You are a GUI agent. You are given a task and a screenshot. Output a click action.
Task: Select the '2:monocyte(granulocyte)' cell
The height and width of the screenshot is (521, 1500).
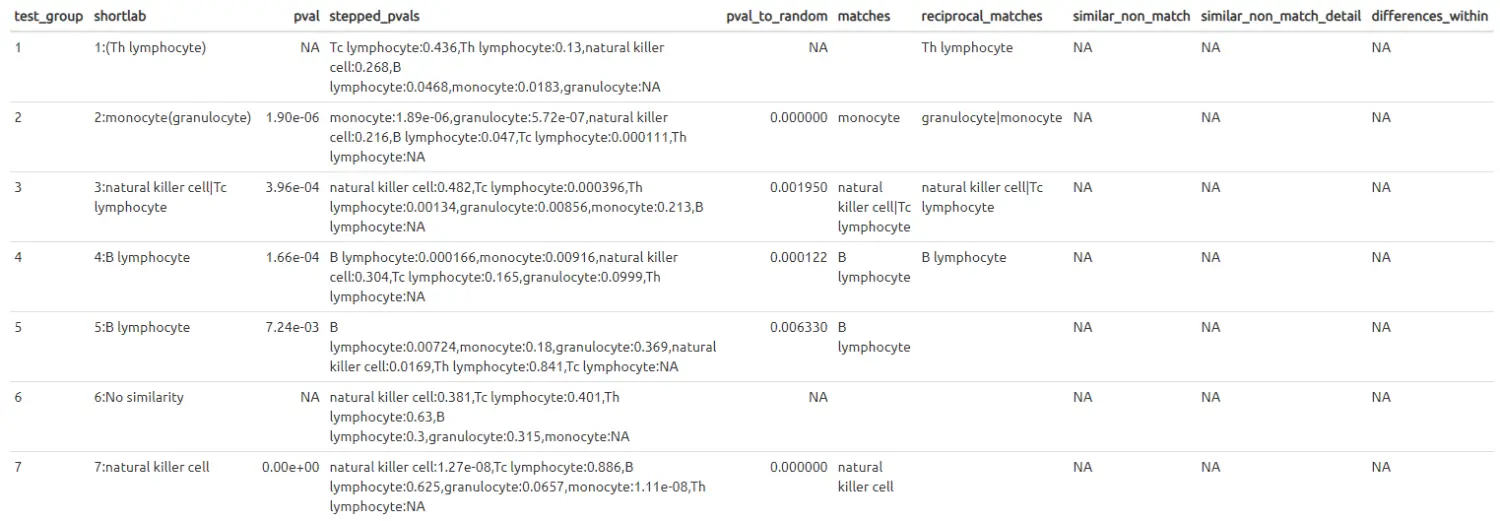click(x=172, y=117)
